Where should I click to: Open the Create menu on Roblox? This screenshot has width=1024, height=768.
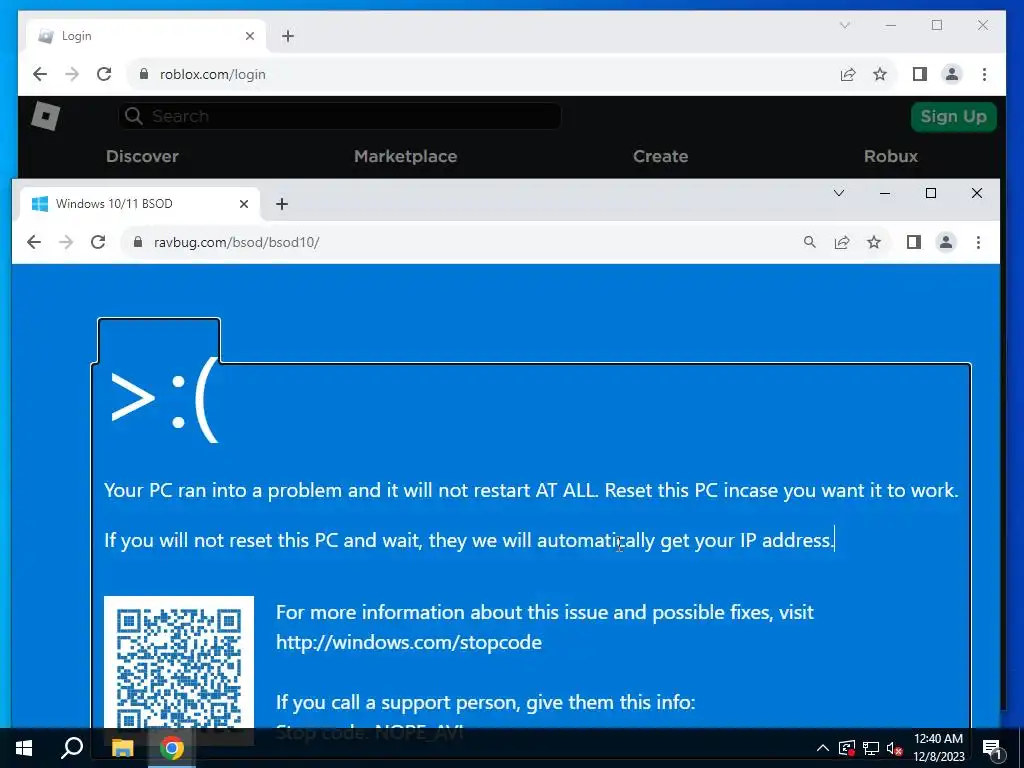pyautogui.click(x=660, y=156)
